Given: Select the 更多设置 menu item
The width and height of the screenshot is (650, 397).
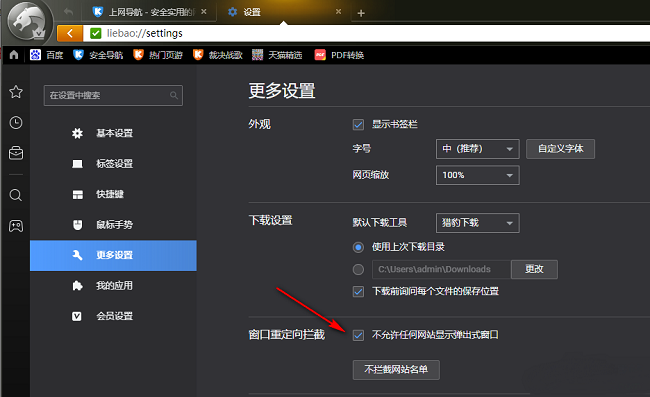Looking at the screenshot, I should click(113, 255).
